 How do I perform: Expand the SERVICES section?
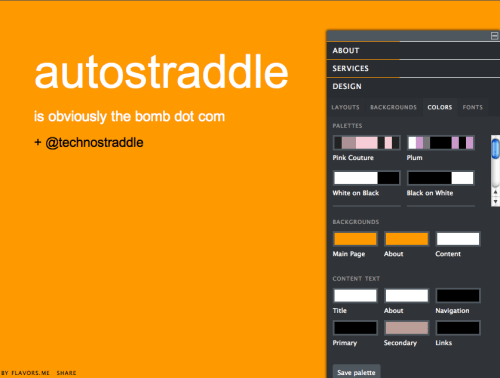[x=413, y=68]
